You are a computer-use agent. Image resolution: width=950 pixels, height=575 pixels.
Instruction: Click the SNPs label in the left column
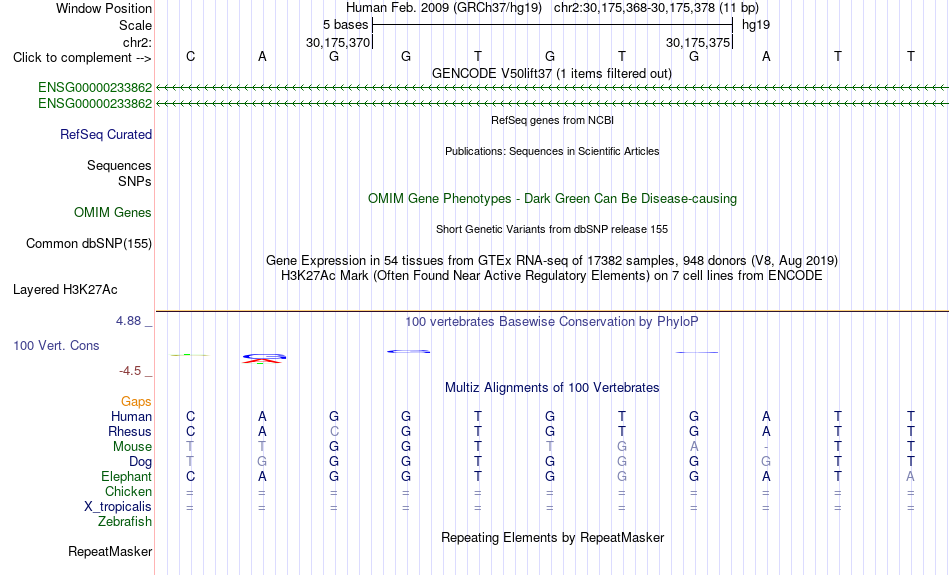[135, 181]
